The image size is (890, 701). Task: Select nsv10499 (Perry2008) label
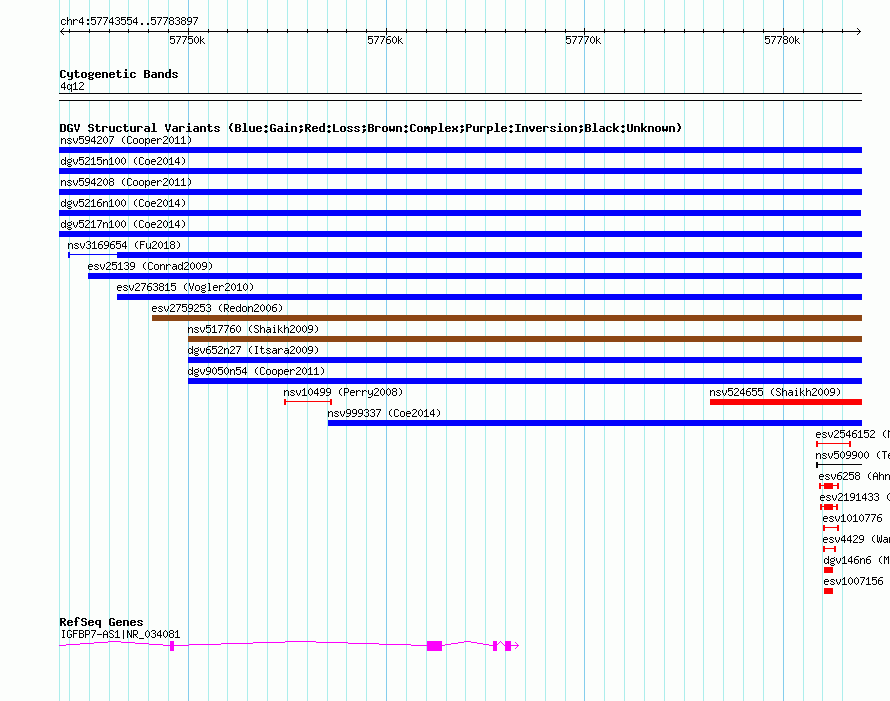pos(343,392)
